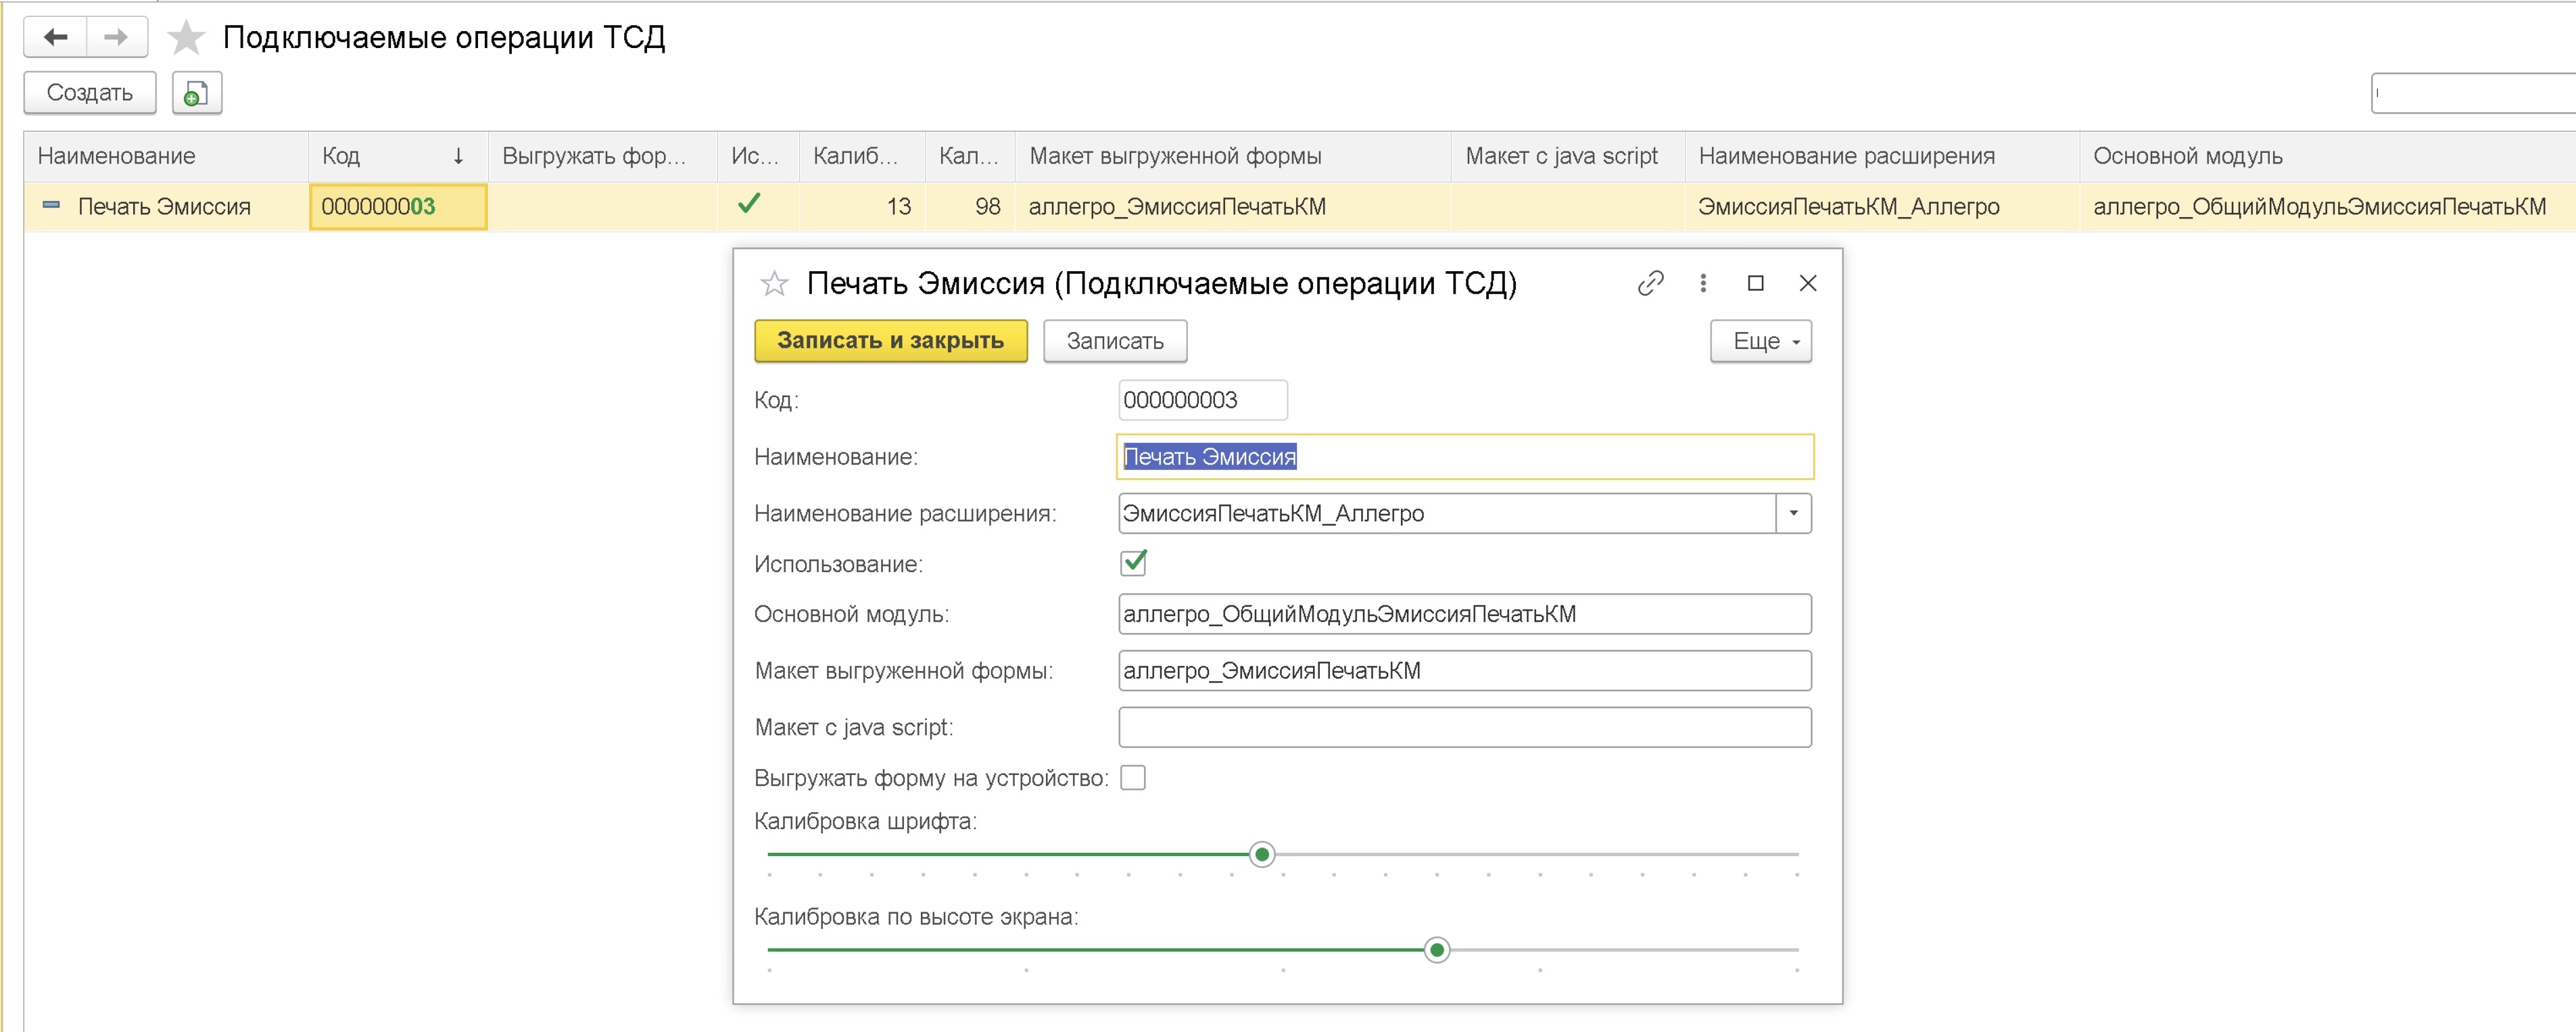Click the Основной модуль input field
This screenshot has width=2576, height=1032.
(x=1465, y=614)
